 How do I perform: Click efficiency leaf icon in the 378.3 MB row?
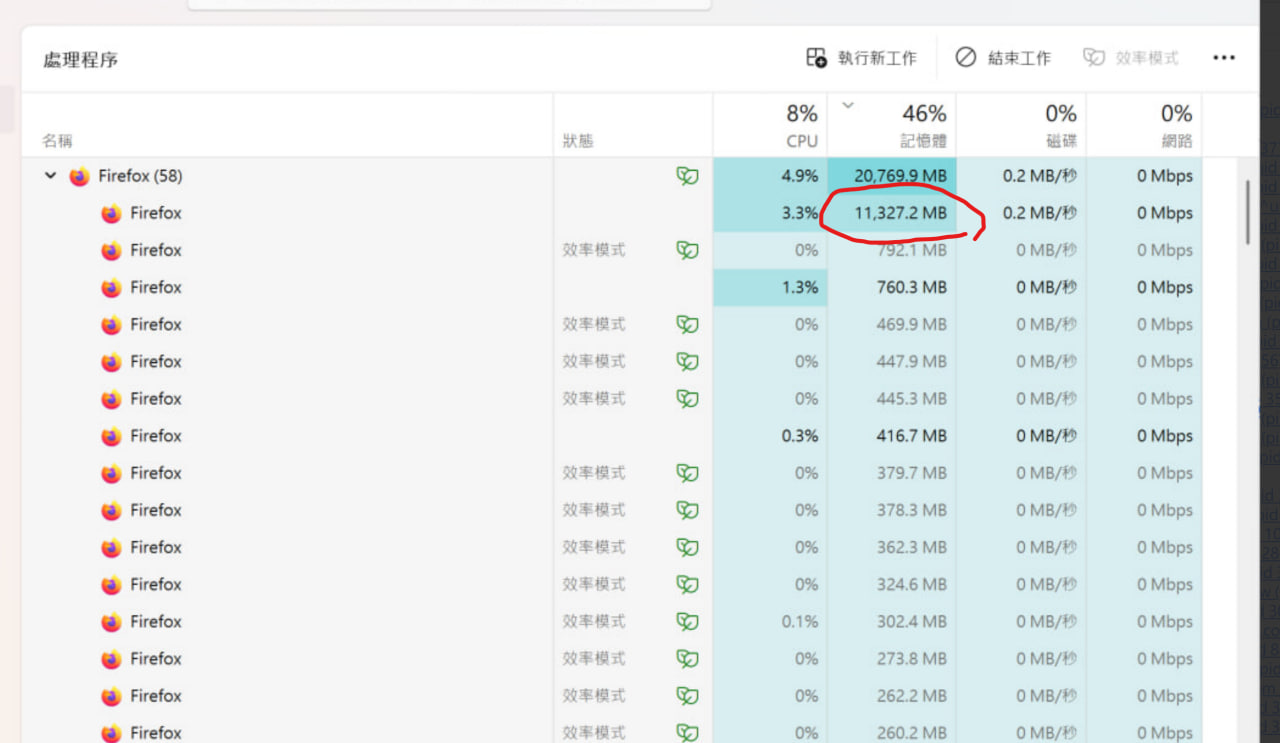click(x=687, y=510)
